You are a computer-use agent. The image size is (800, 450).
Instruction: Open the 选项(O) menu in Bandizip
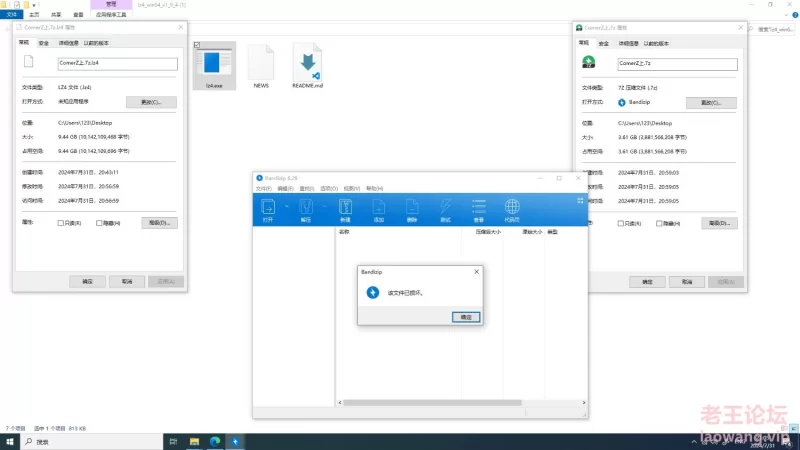pos(329,189)
